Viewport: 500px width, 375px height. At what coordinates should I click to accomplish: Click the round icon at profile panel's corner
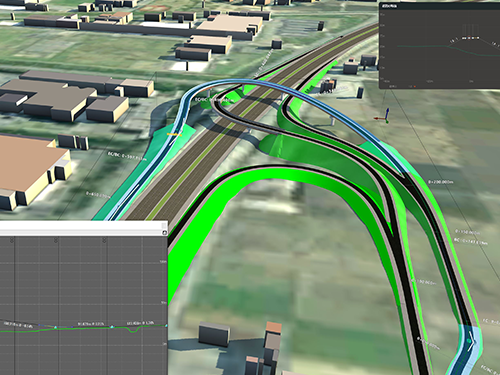click(164, 233)
